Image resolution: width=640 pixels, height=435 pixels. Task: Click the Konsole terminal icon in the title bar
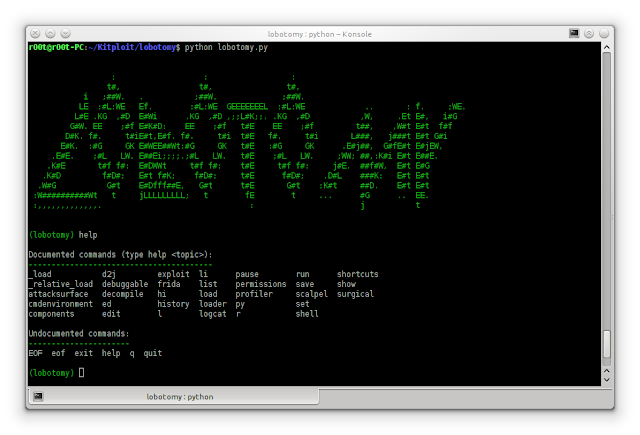click(574, 33)
